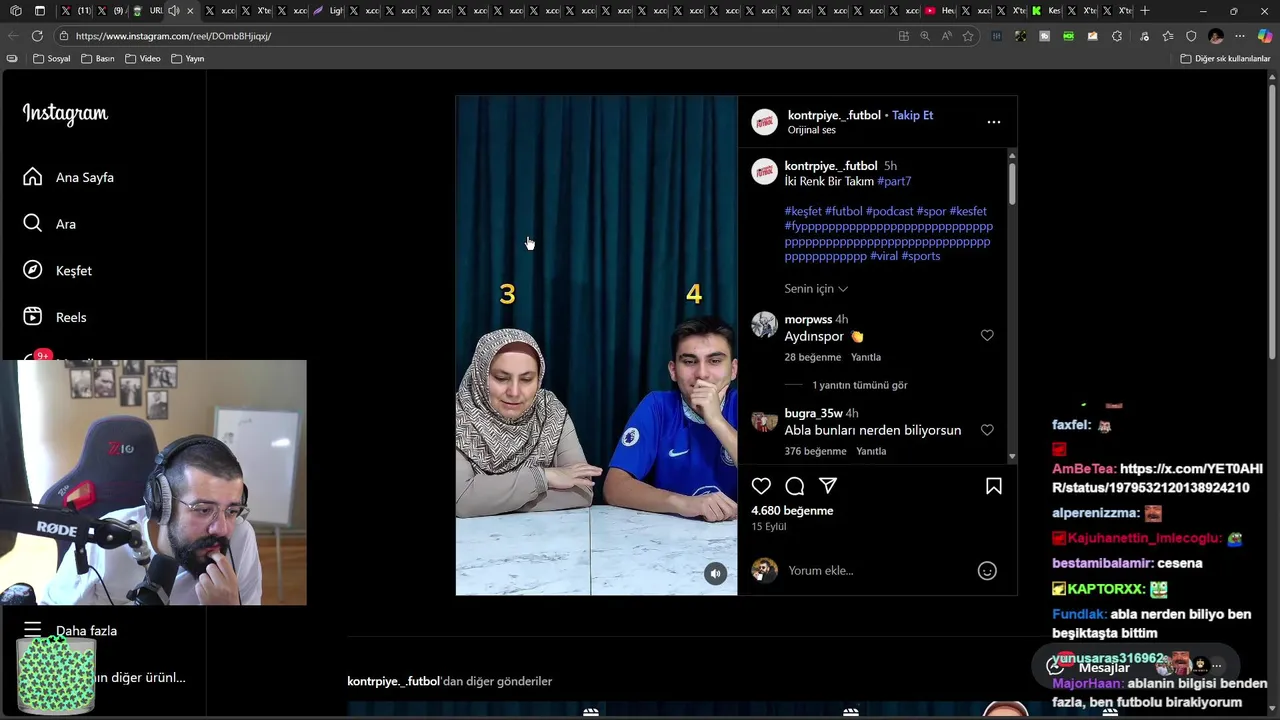The width and height of the screenshot is (1280, 720).
Task: Open Diğer sık kullanılanlar folder
Action: pyautogui.click(x=1225, y=59)
